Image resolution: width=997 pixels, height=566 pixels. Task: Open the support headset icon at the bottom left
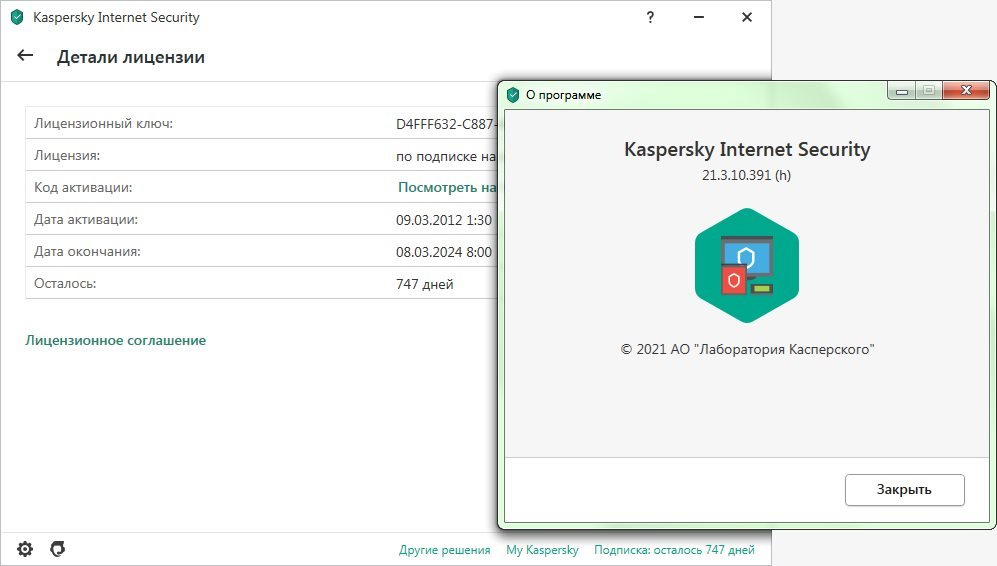click(x=58, y=548)
